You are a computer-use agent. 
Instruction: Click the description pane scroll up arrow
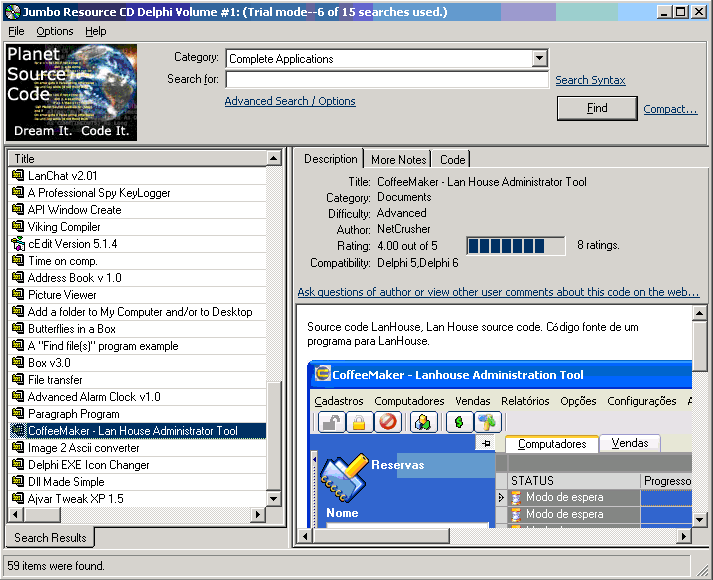point(699,313)
